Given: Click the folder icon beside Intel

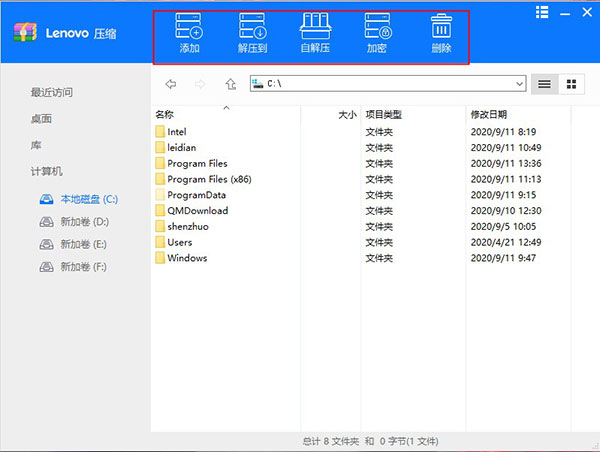Looking at the screenshot, I should click(x=160, y=132).
